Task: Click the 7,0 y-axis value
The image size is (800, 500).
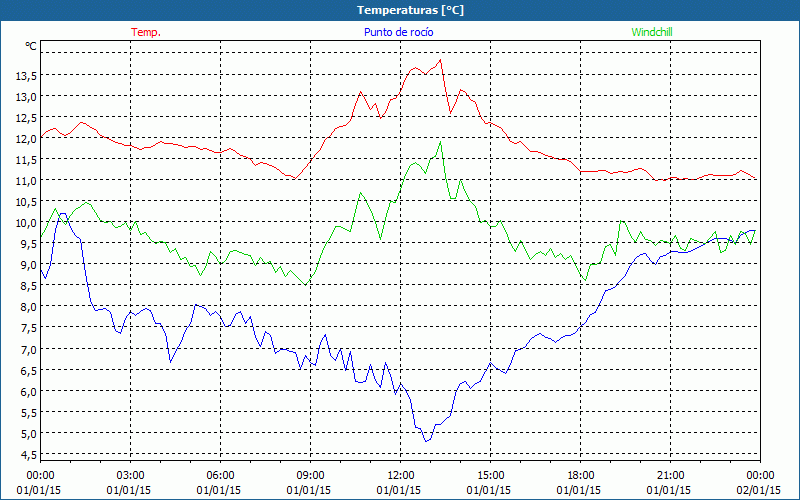Action: tap(28, 349)
